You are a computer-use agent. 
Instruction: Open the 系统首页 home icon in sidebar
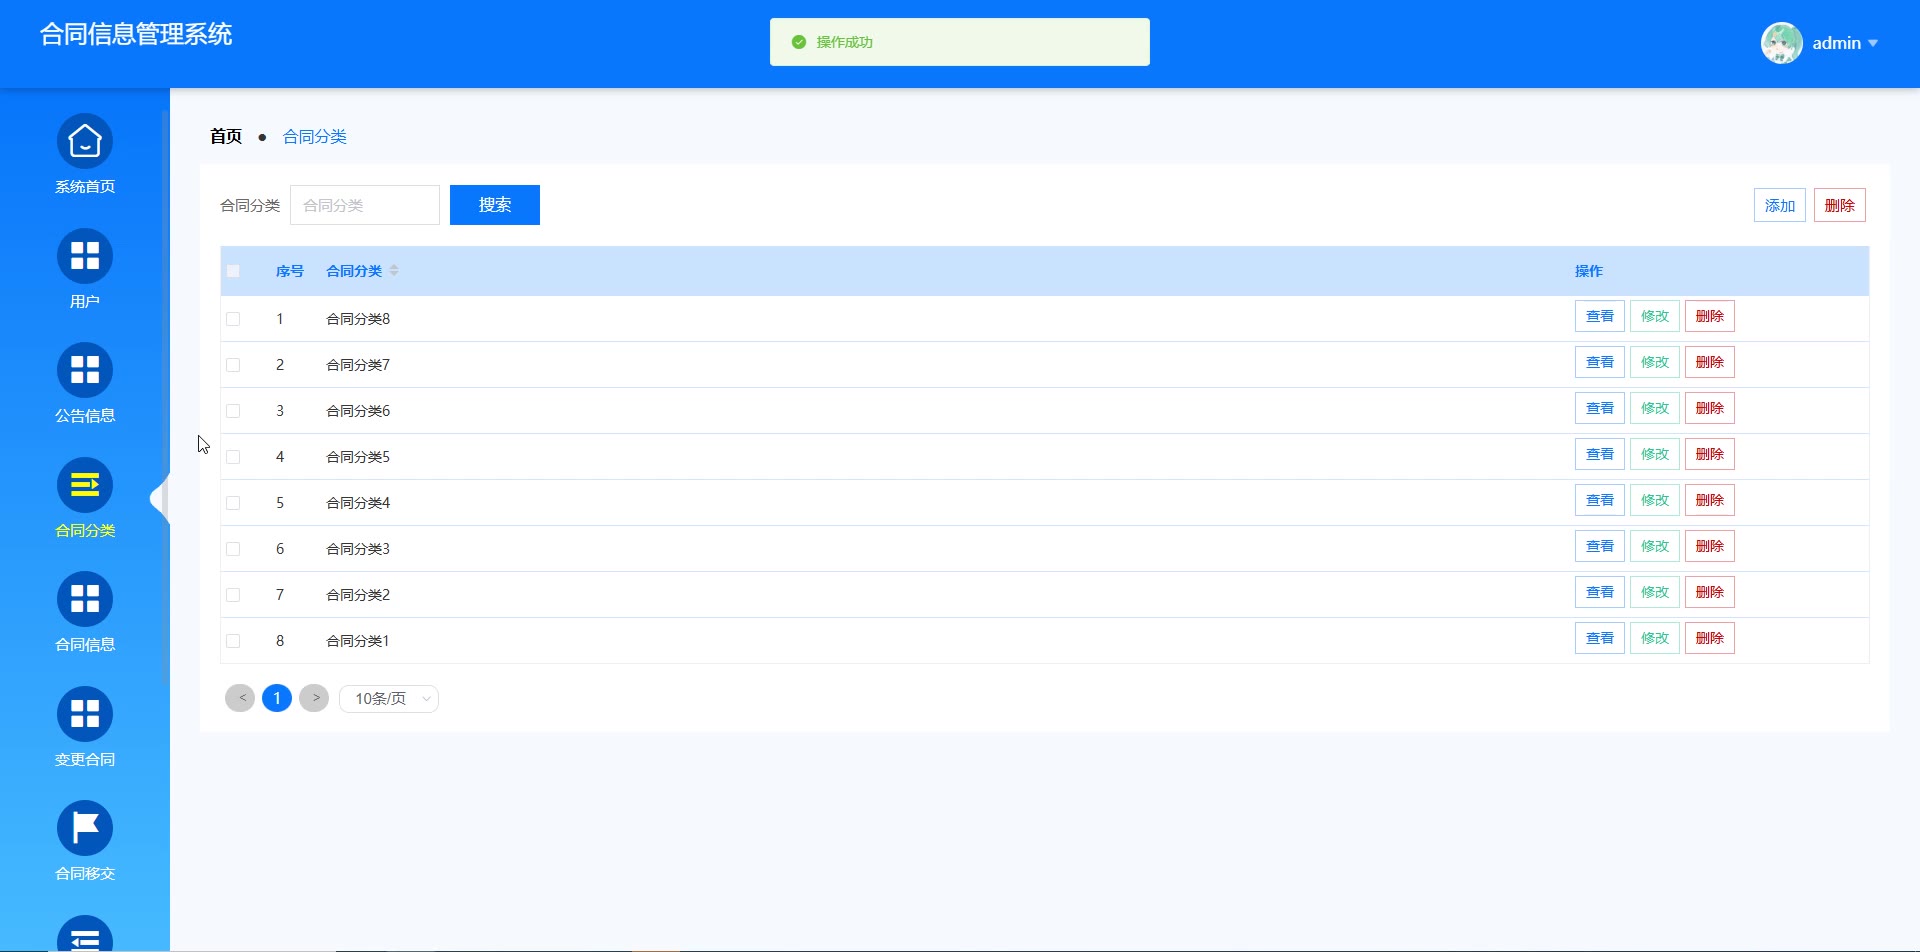[x=85, y=141]
